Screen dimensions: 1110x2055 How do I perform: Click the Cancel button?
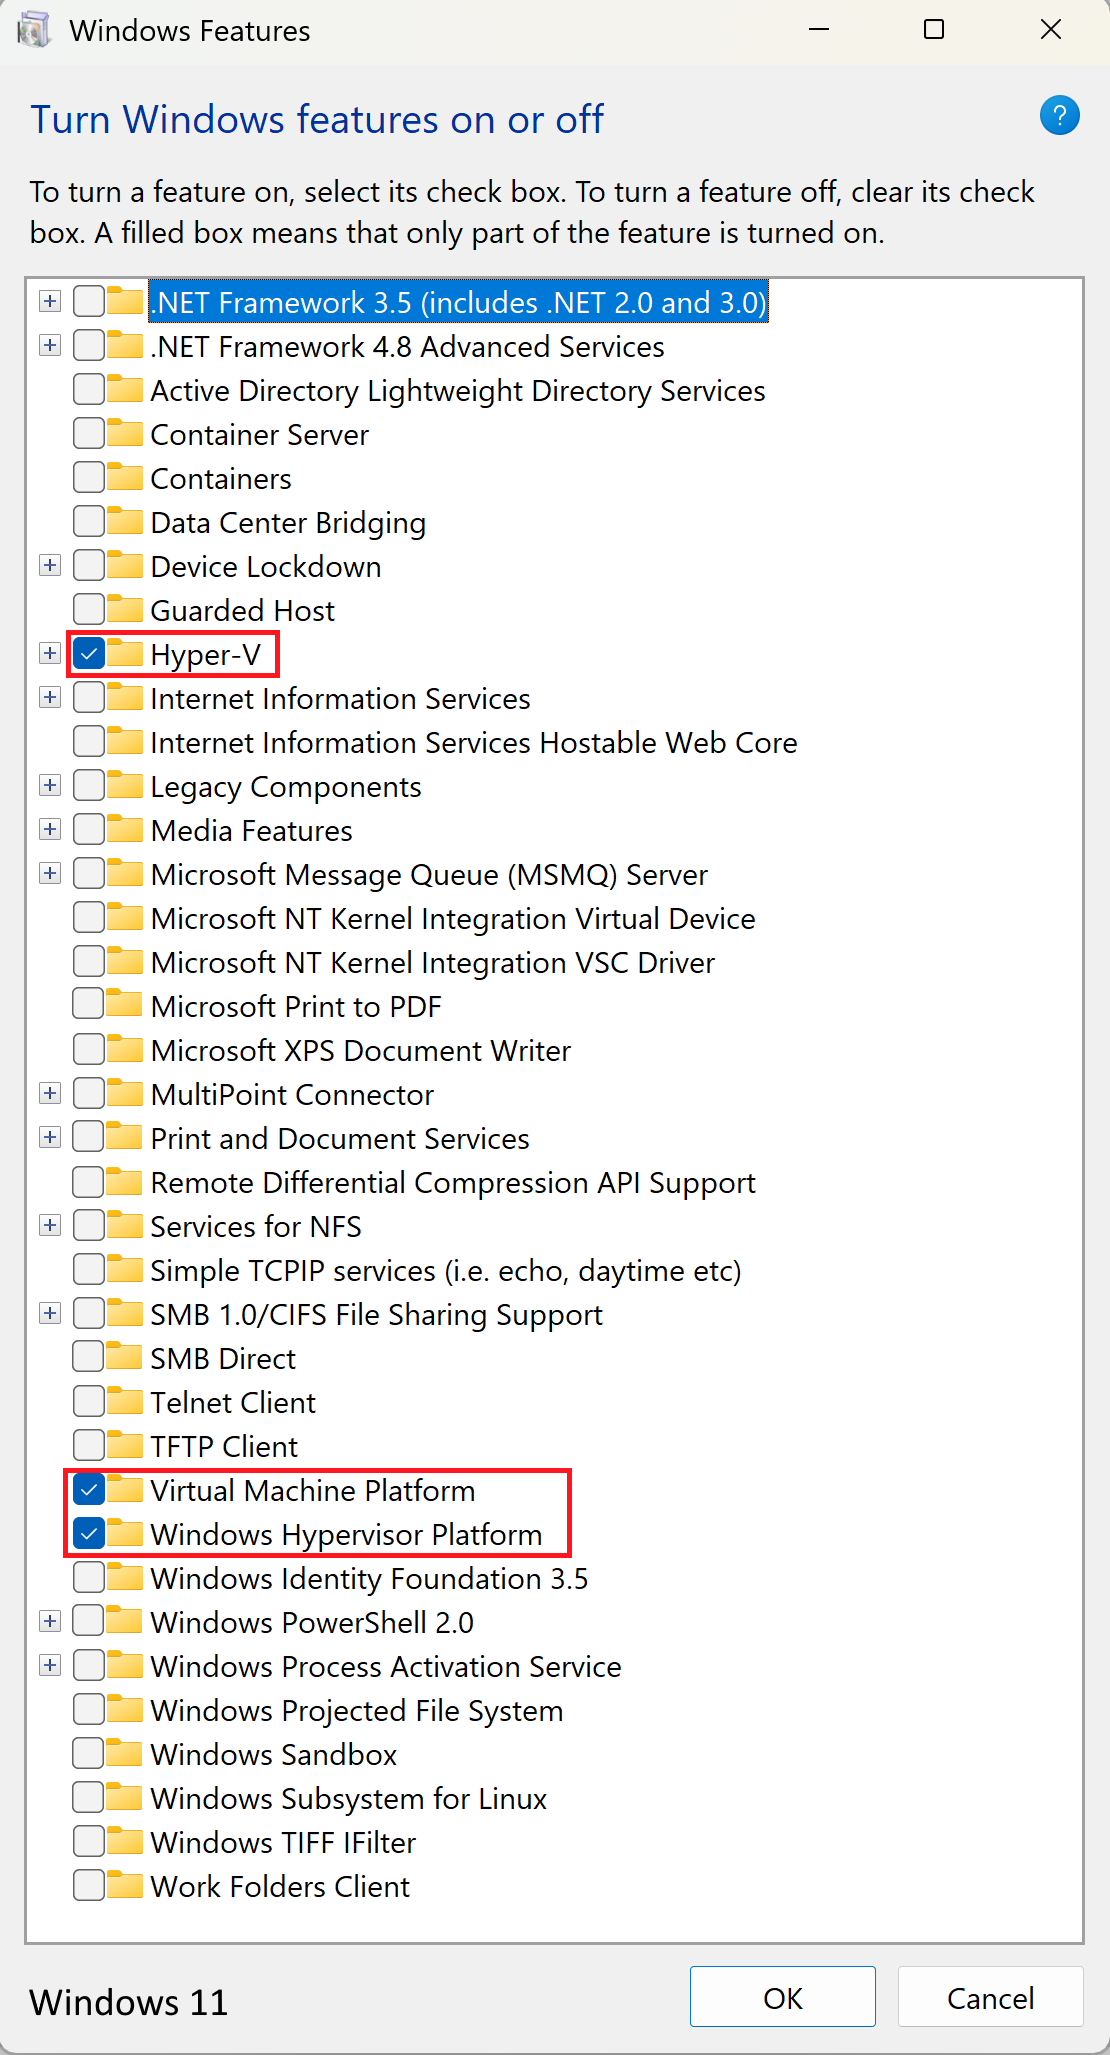[991, 1997]
